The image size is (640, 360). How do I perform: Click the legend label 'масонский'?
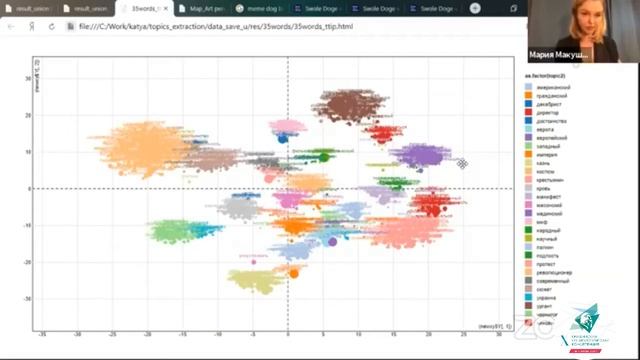(x=549, y=205)
